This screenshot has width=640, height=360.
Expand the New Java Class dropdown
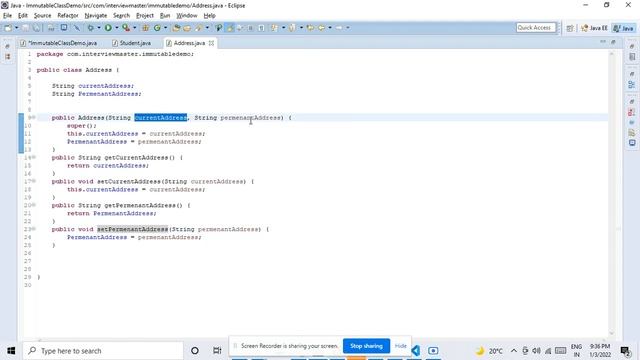[165, 28]
